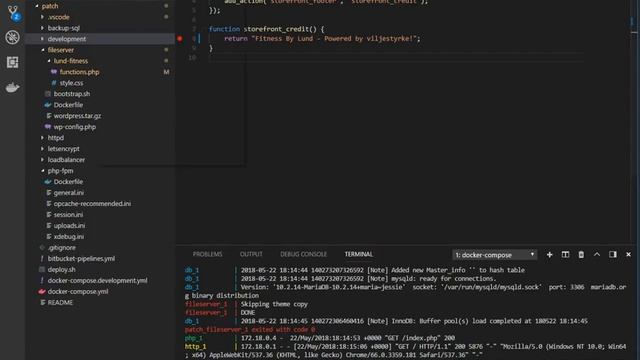Open general.ini file
640x360 pixels.
(69, 193)
